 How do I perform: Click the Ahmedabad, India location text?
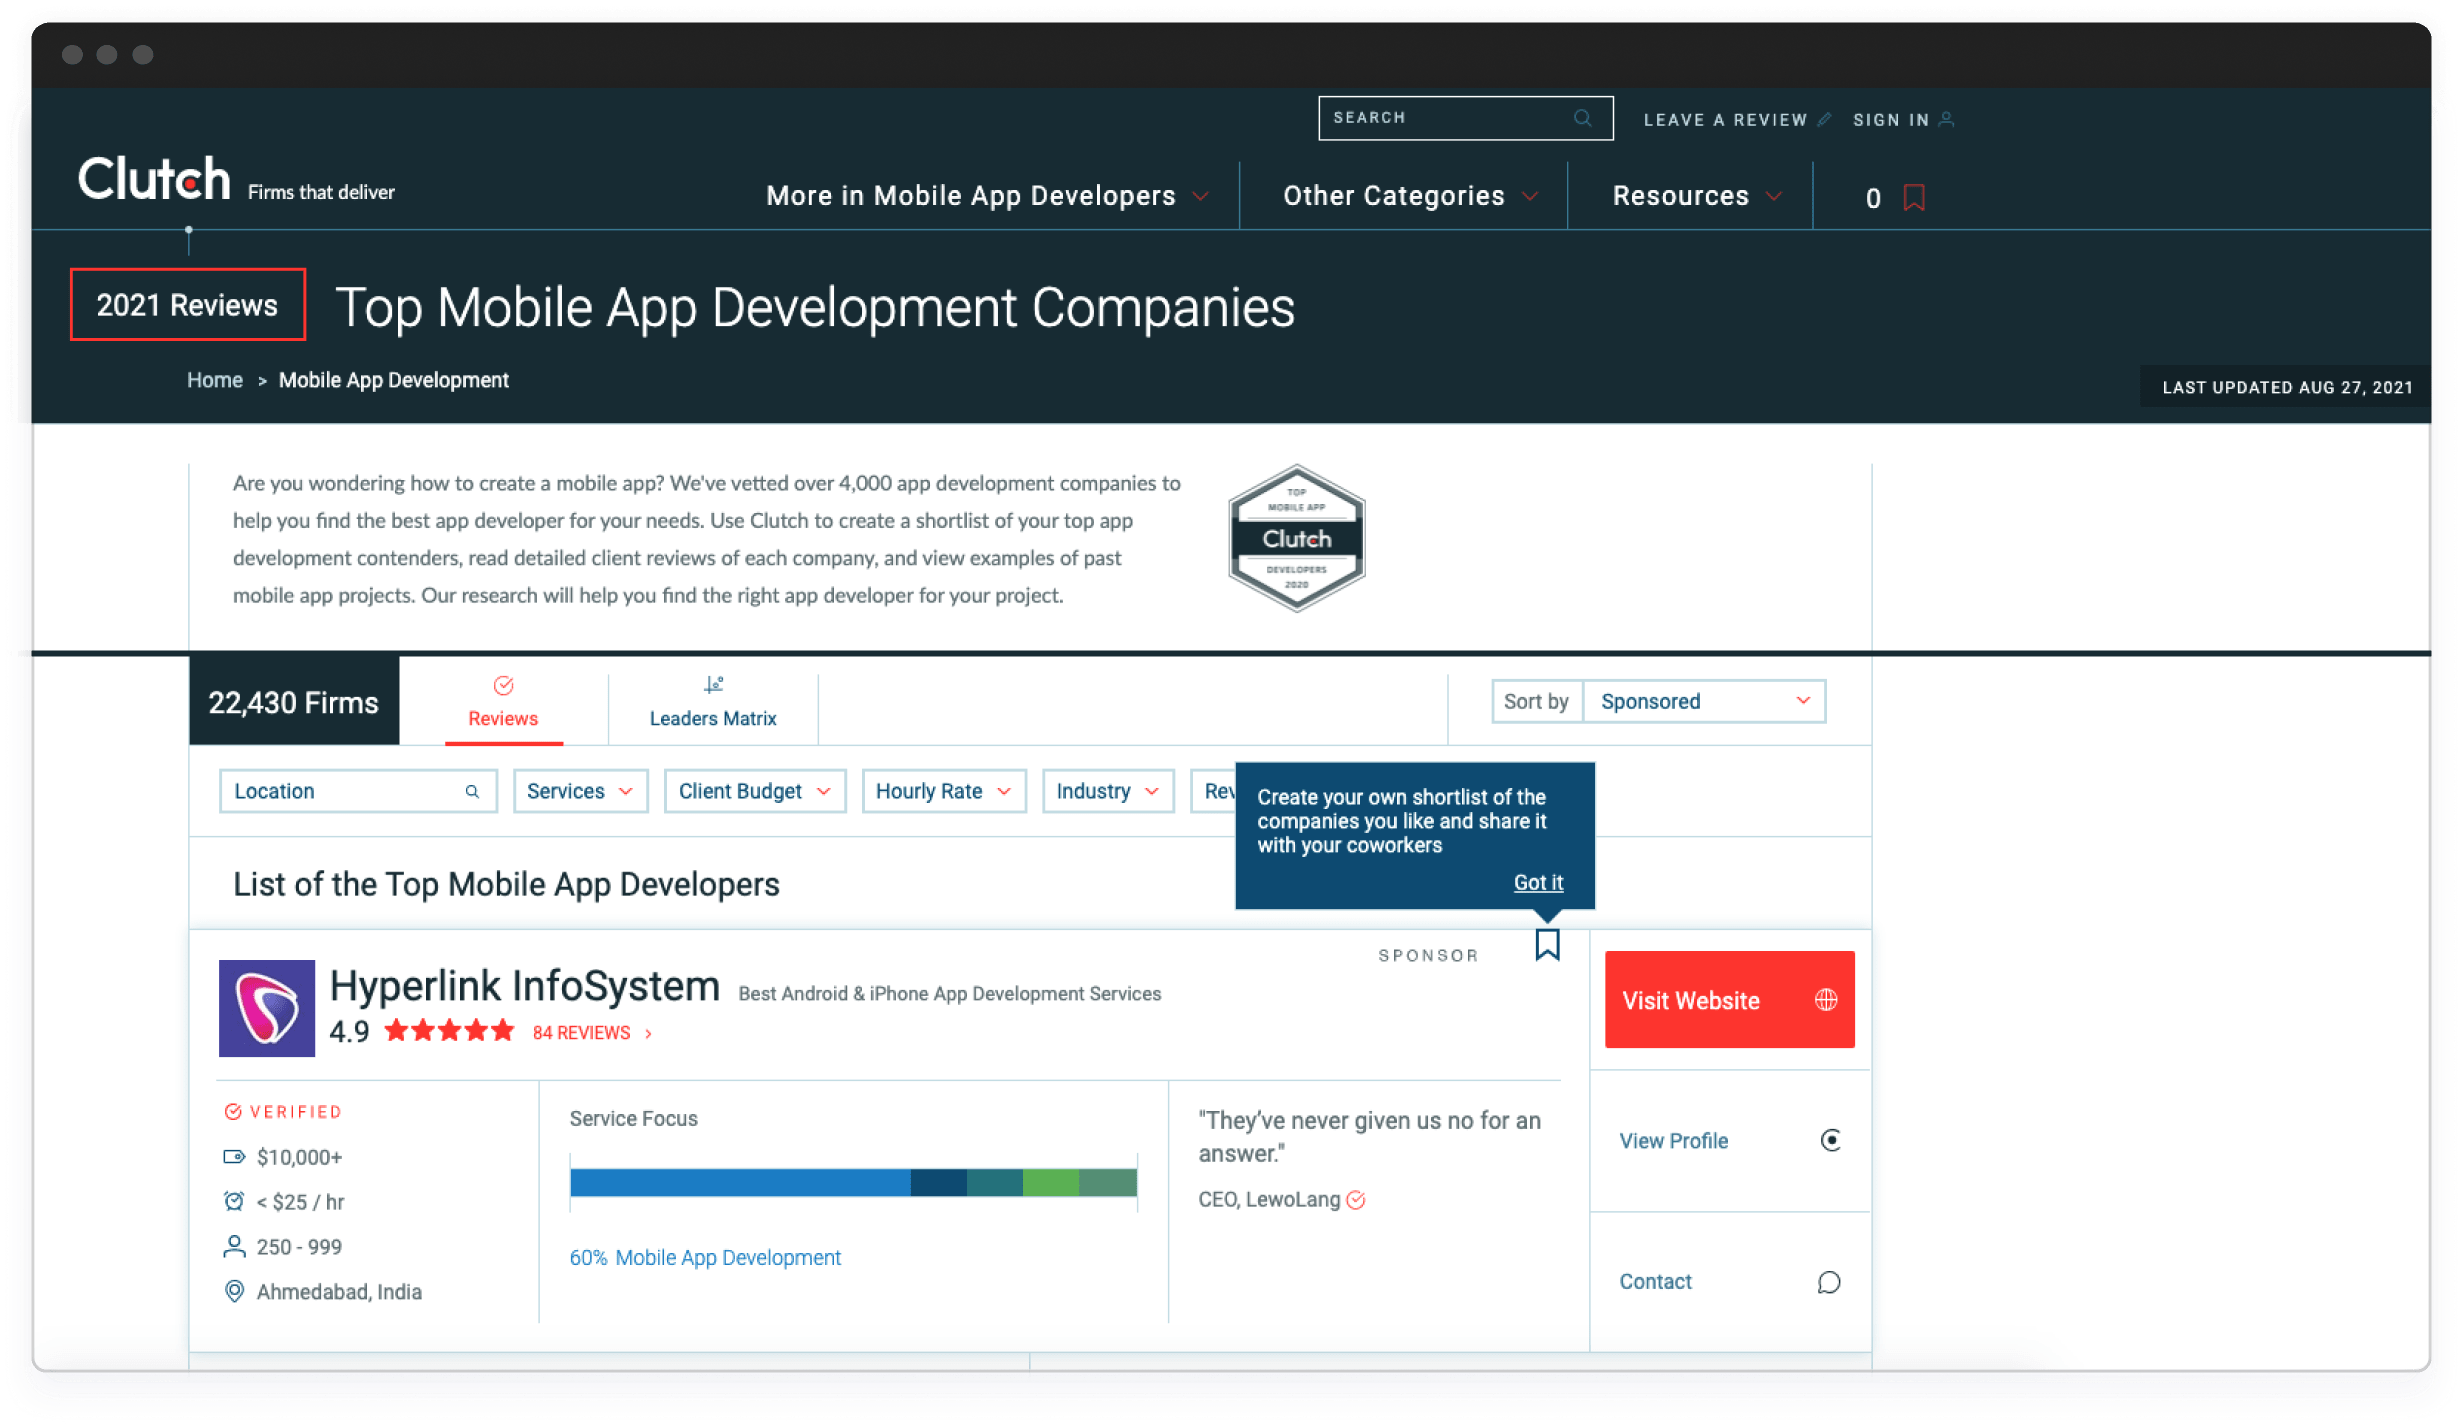(x=339, y=1291)
